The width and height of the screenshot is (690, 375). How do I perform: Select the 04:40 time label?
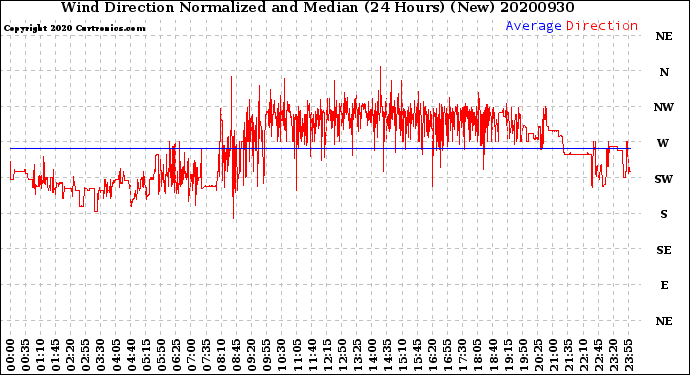[x=131, y=355]
